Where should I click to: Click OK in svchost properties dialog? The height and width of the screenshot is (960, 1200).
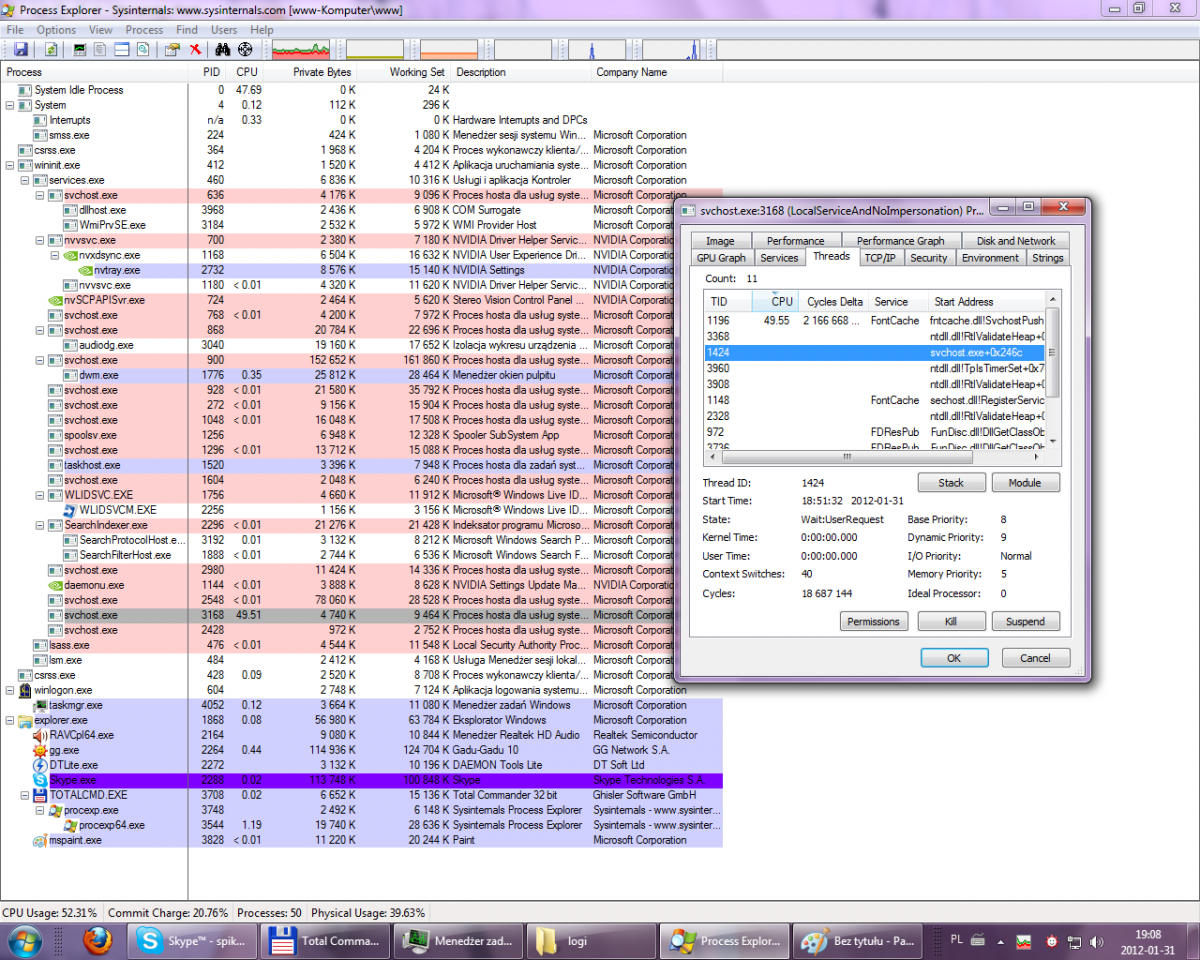point(954,658)
